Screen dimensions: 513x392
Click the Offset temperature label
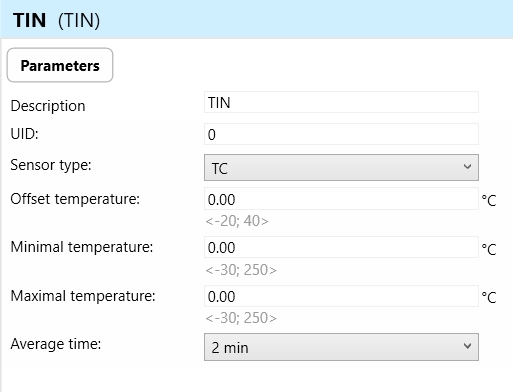click(75, 199)
